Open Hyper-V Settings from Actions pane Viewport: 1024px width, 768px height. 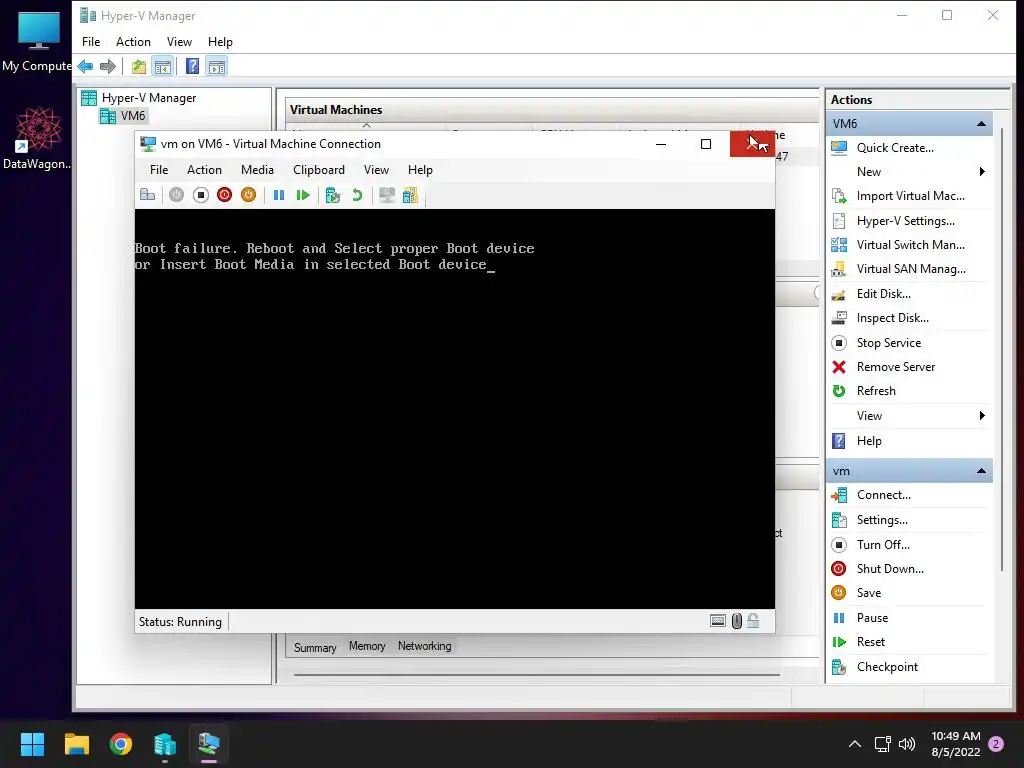coord(905,221)
